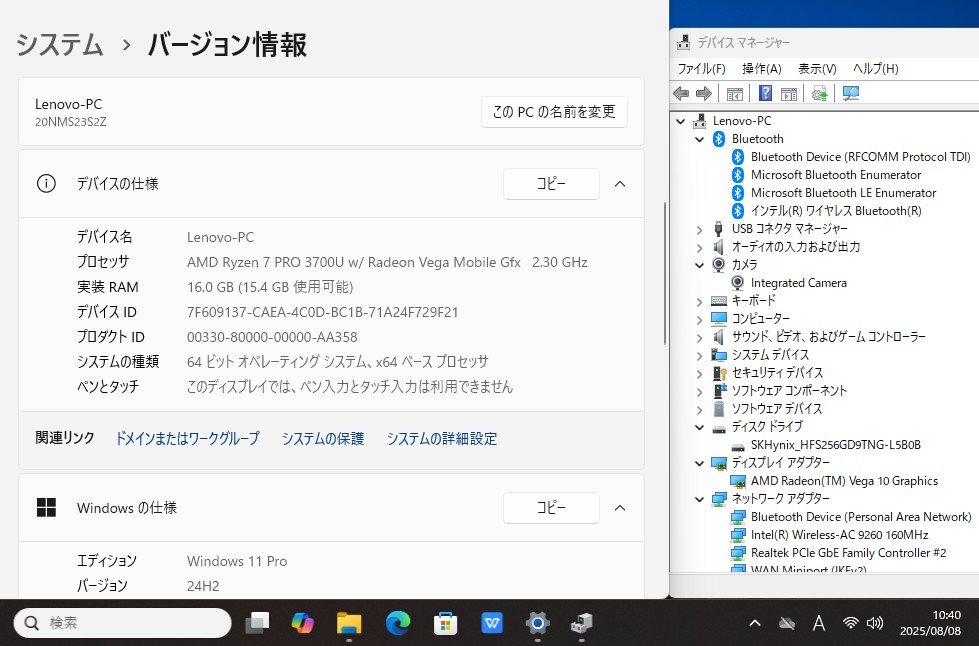
Task: Expand システム デバイス category
Action: tap(699, 356)
